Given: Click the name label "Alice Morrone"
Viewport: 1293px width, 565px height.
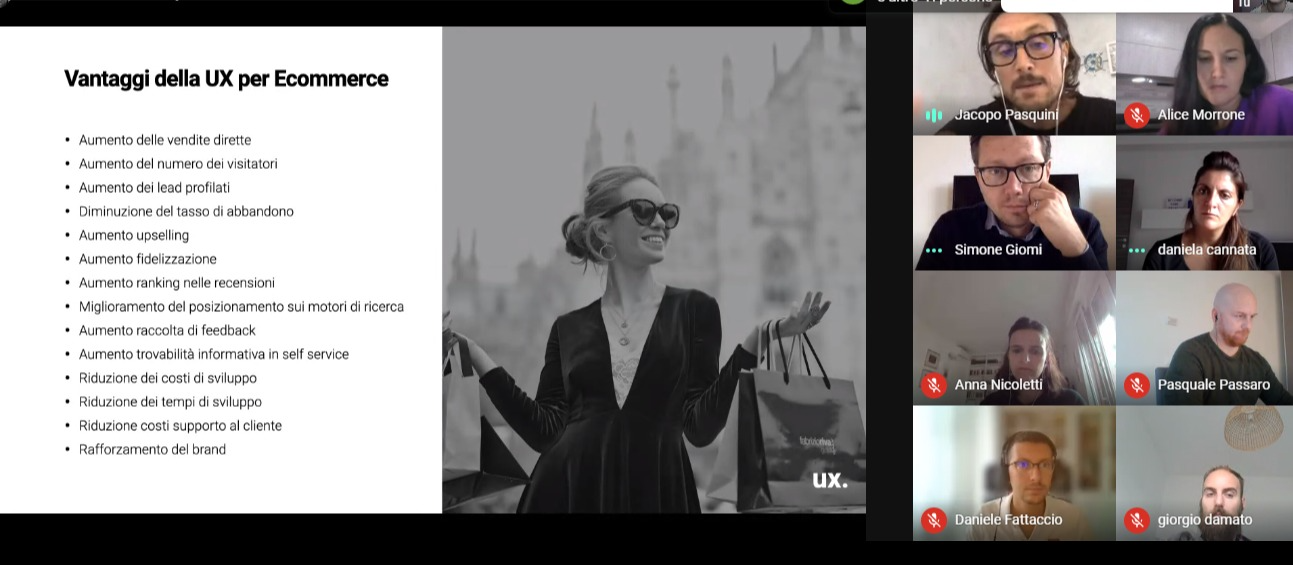Looking at the screenshot, I should point(1201,115).
